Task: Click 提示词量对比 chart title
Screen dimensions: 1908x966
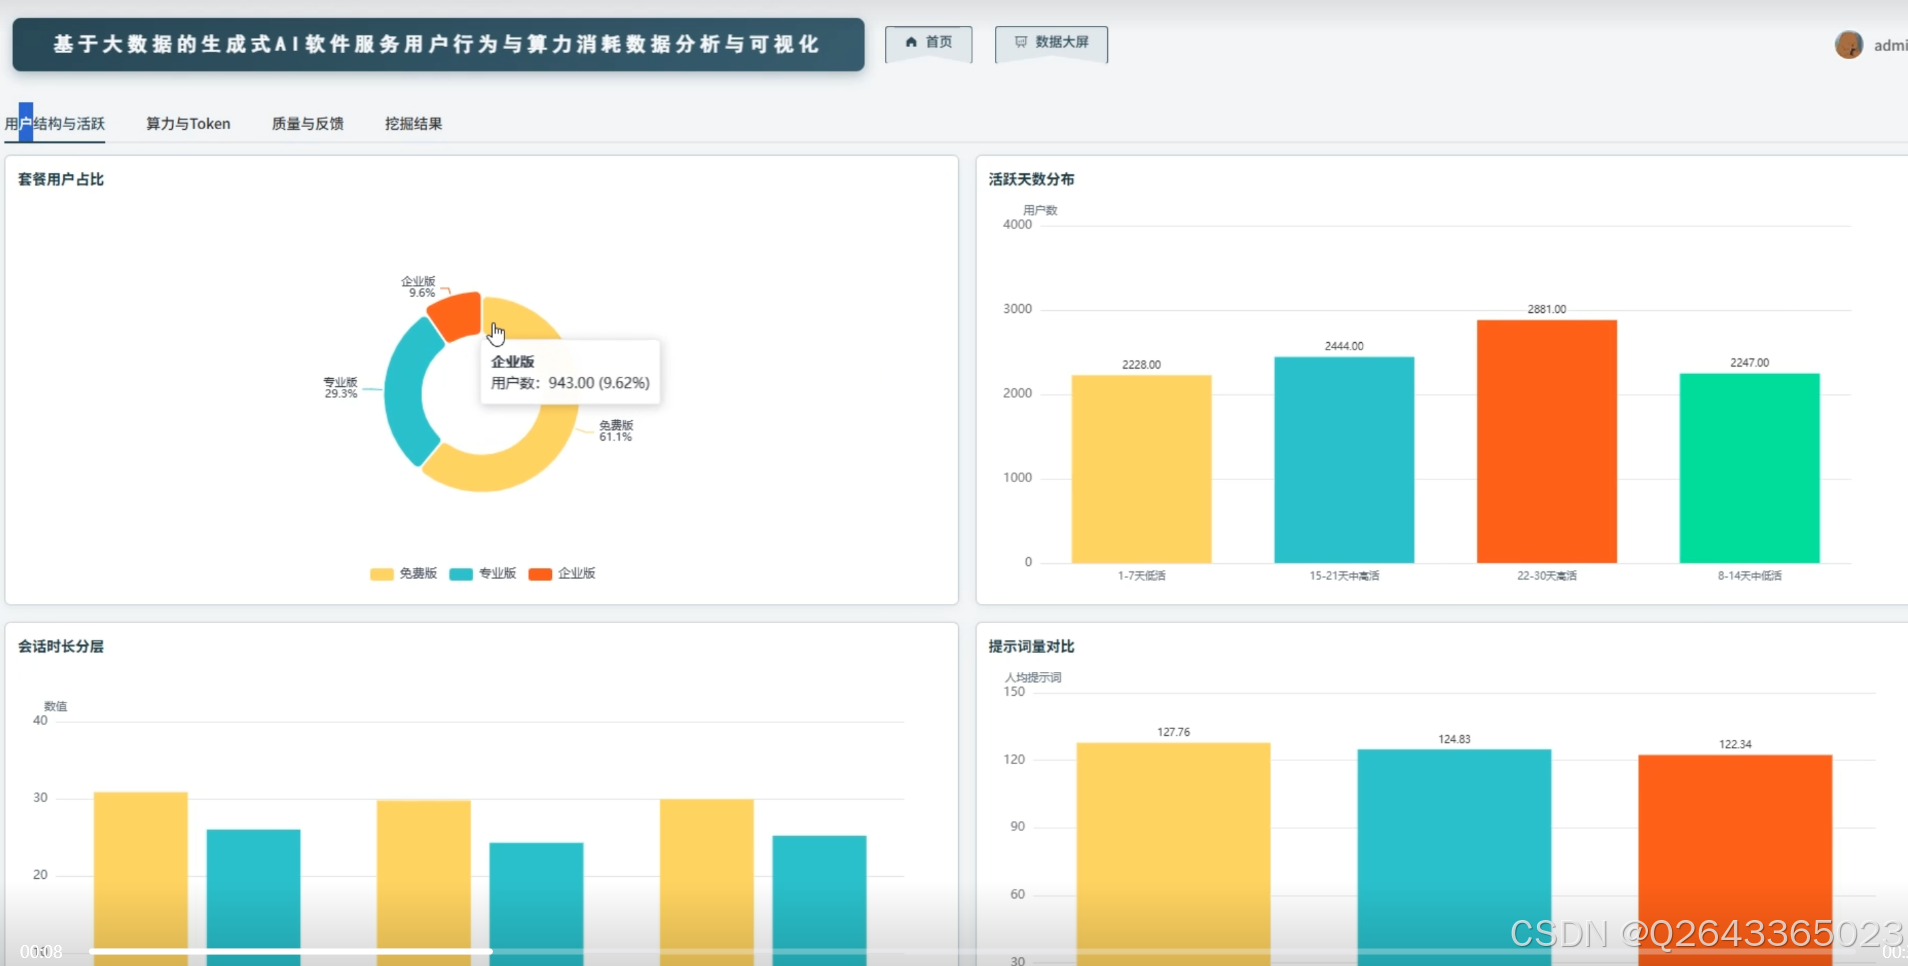Action: pyautogui.click(x=1032, y=646)
